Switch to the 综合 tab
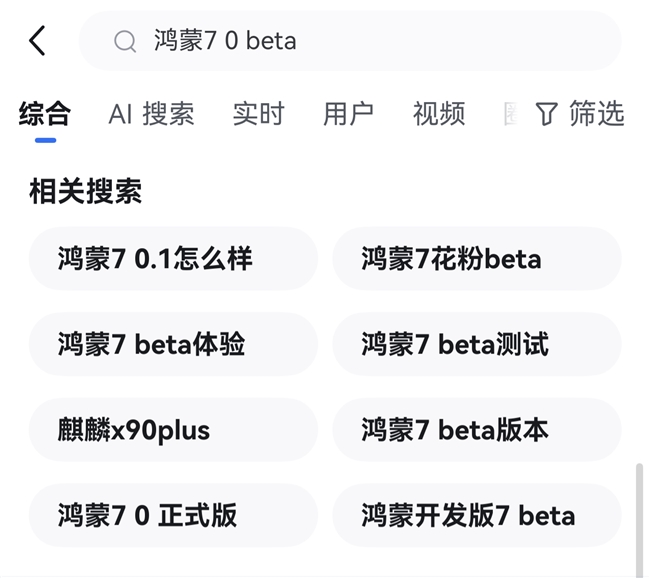The height and width of the screenshot is (578, 650). click(45, 114)
